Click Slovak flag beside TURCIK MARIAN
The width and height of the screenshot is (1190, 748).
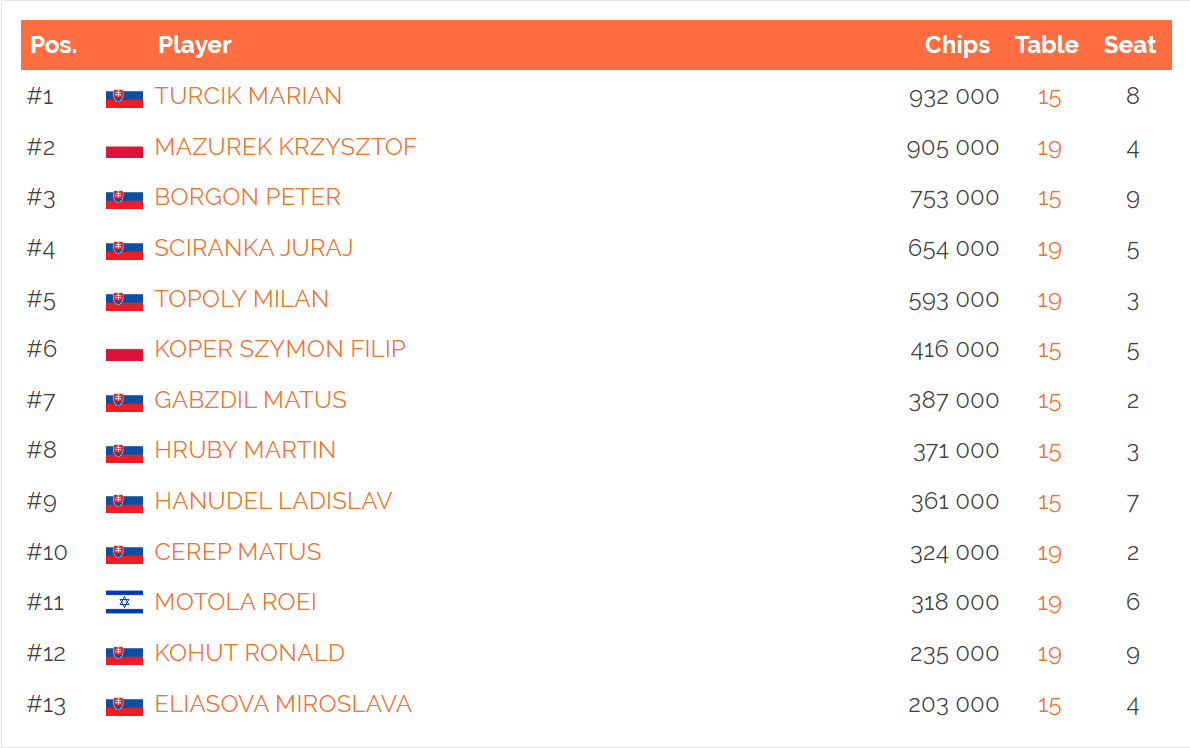pyautogui.click(x=124, y=98)
